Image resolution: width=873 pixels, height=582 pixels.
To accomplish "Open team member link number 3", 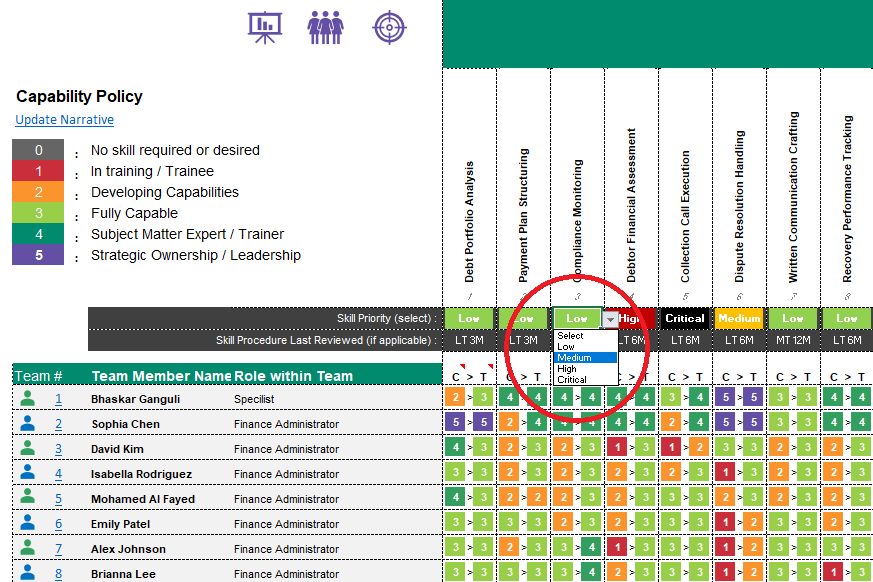I will click(58, 449).
